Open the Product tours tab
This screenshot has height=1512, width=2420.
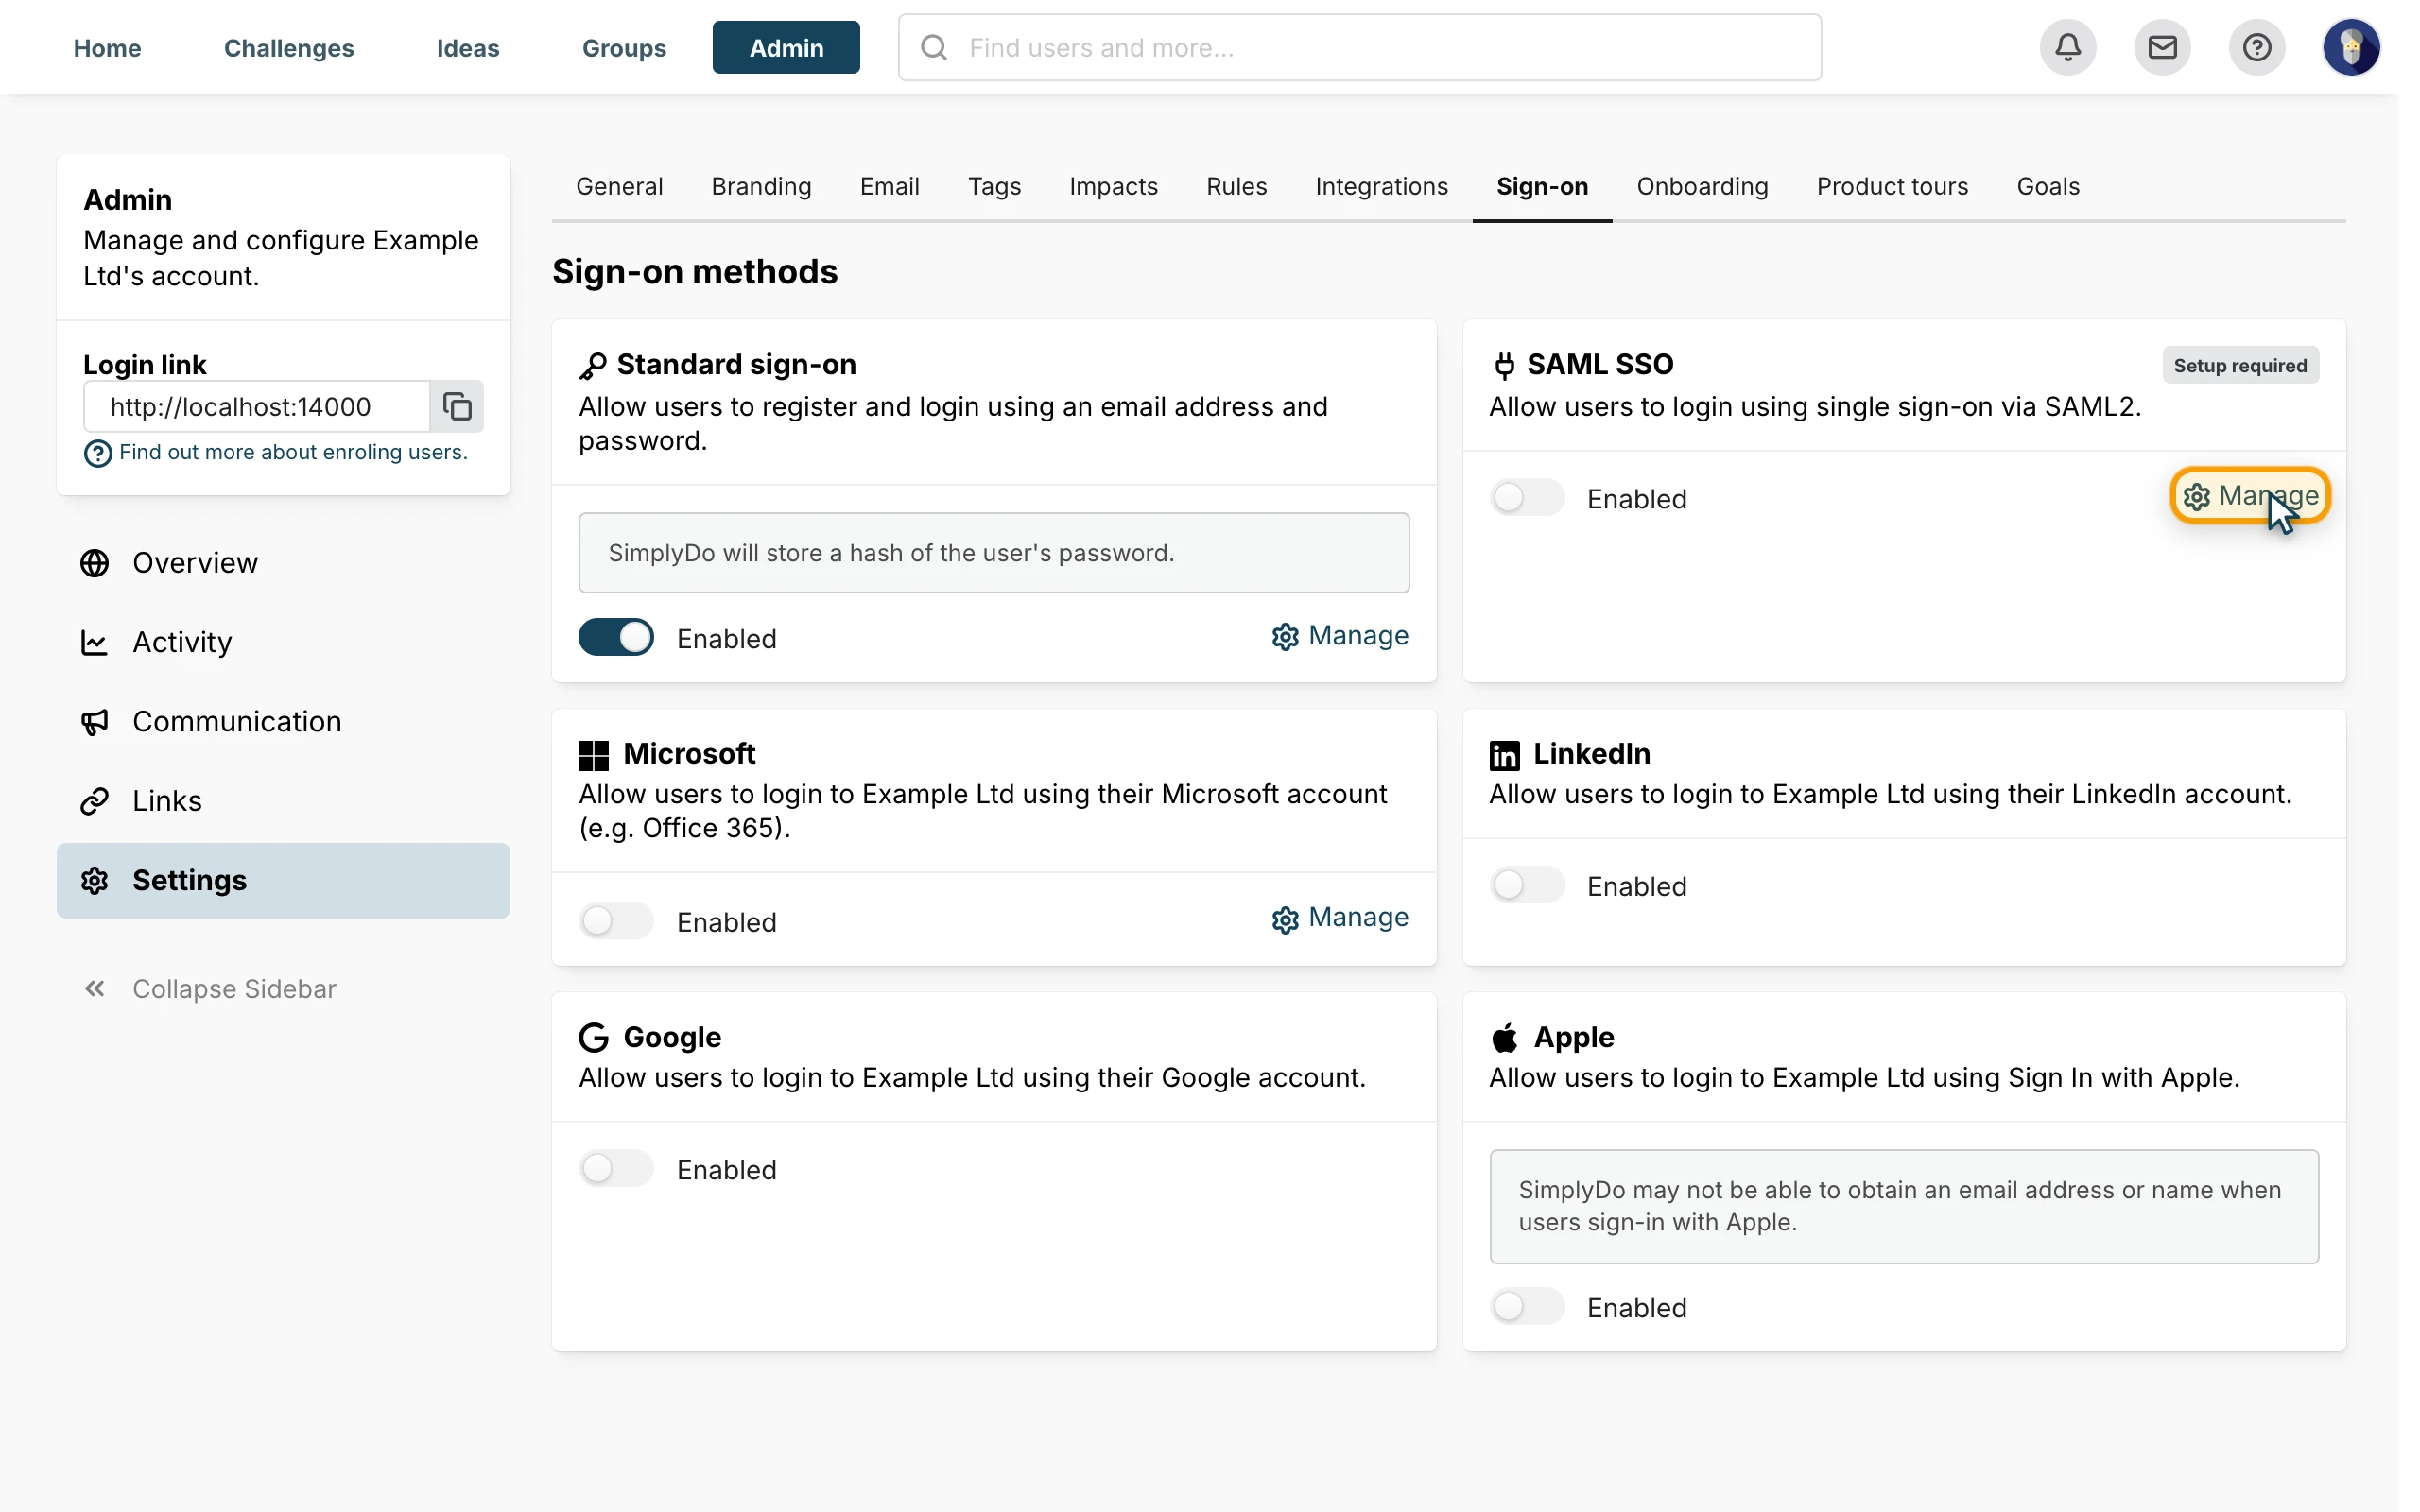(x=1892, y=186)
